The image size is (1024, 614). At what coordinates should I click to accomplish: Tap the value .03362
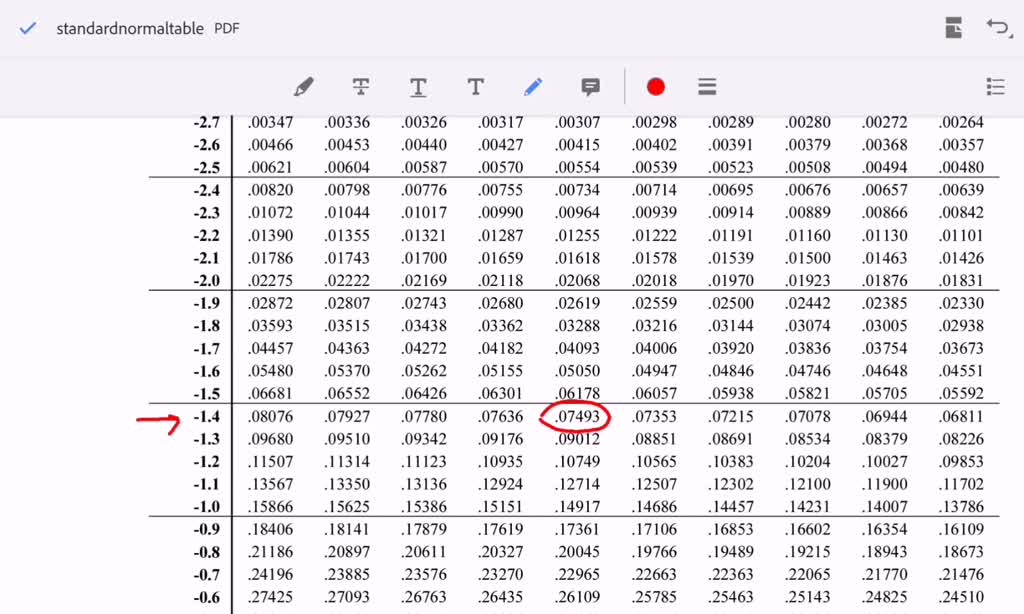(x=500, y=326)
